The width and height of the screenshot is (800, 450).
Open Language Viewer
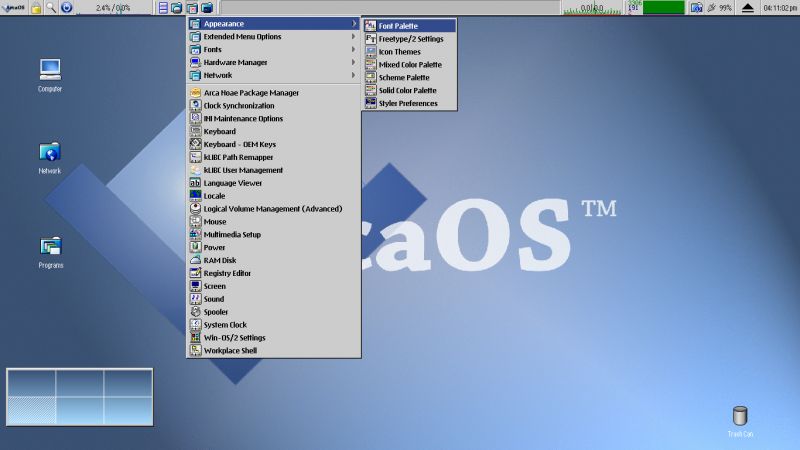[273, 183]
